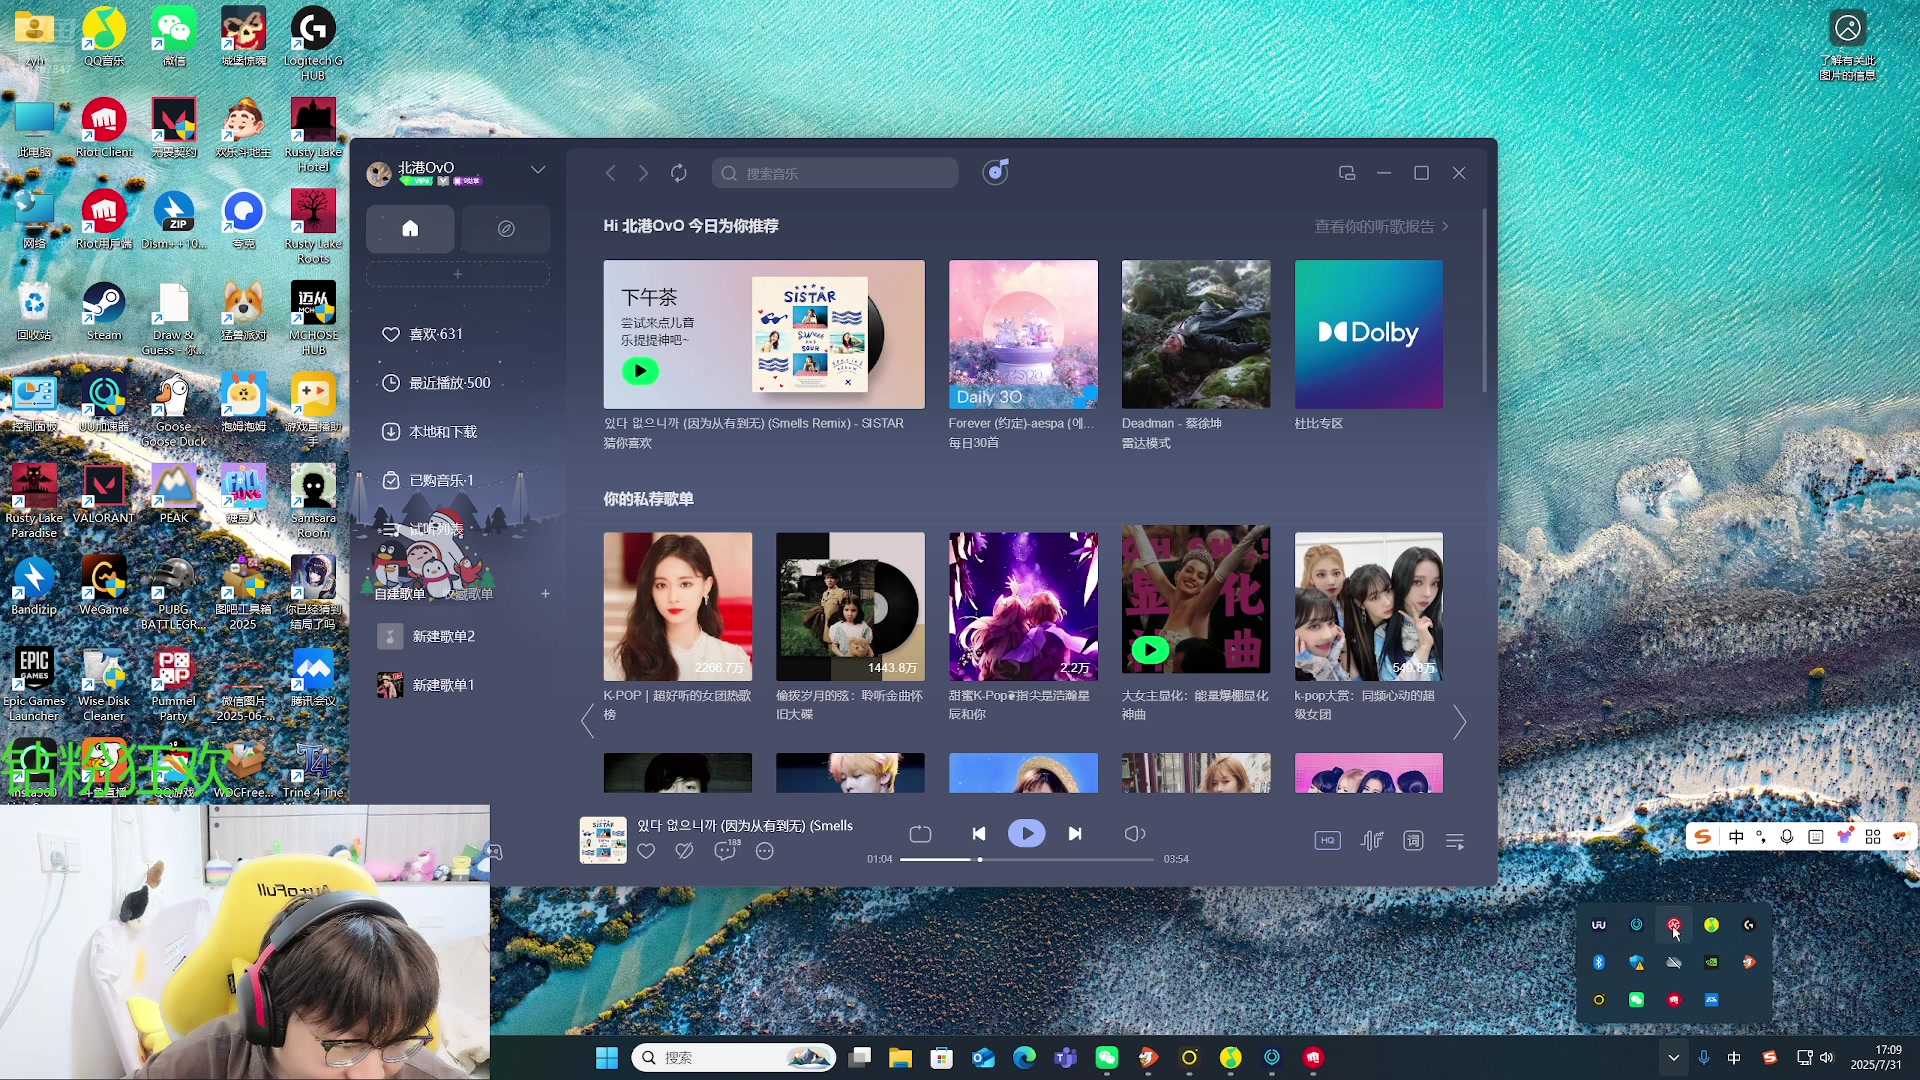
Task: Seek on the song progress bar
Action: 1028,859
